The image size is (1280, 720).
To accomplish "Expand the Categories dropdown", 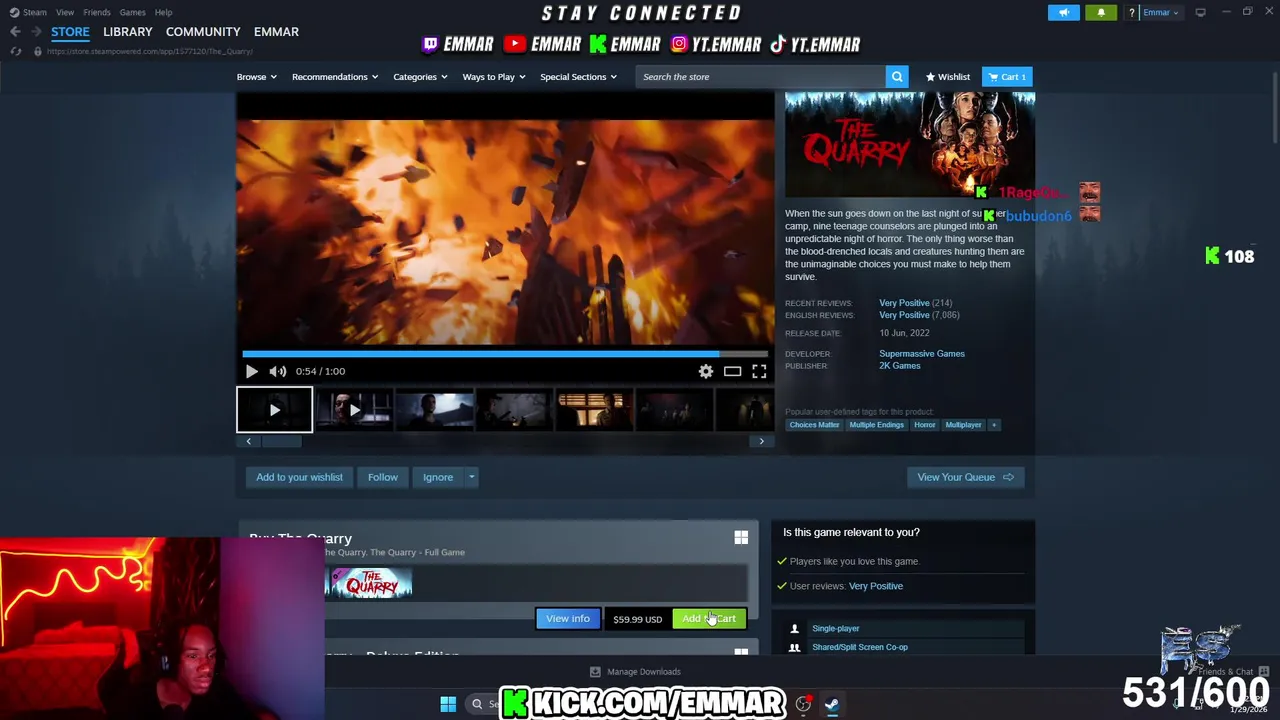I will click(420, 77).
